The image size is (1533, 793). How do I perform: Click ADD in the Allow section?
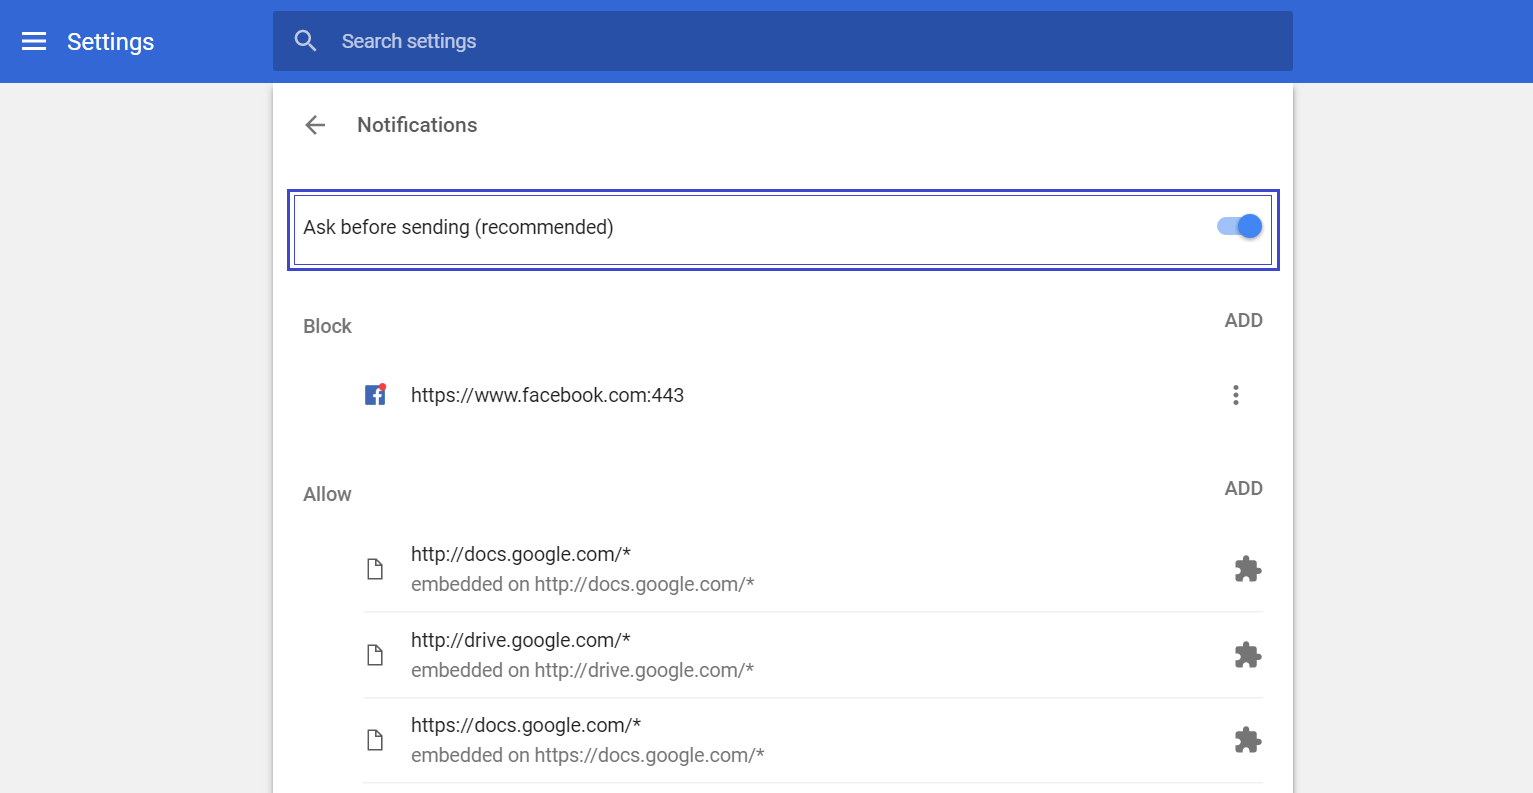pos(1243,489)
